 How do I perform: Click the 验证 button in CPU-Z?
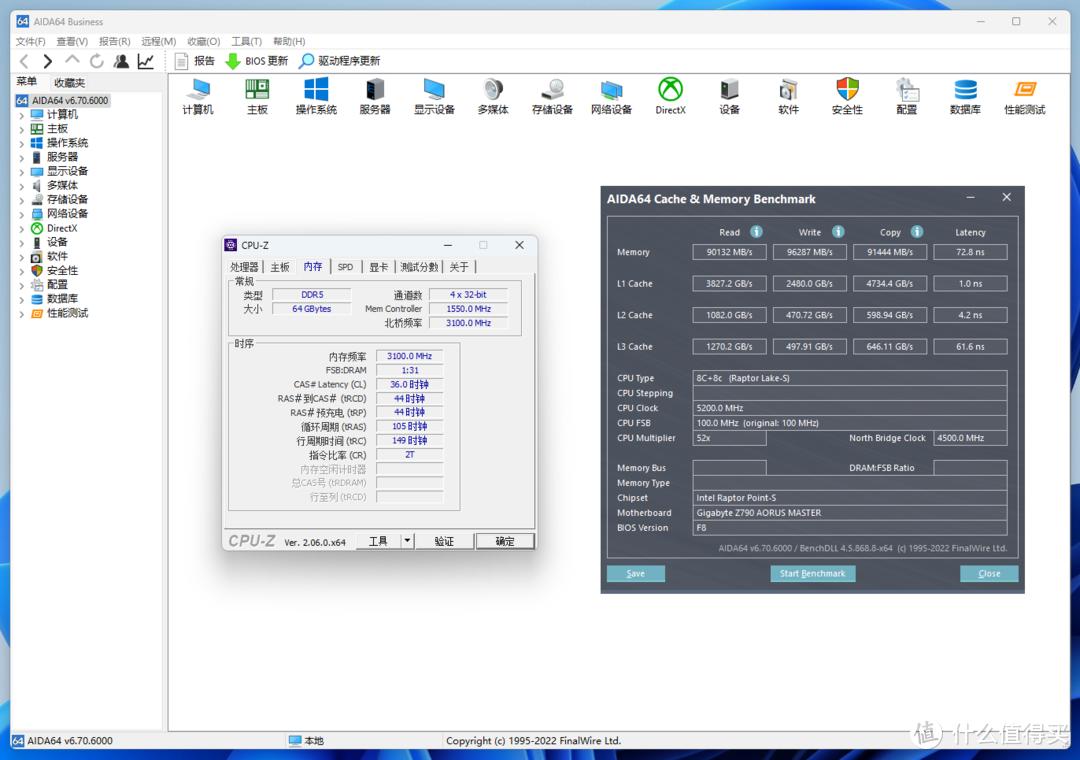click(445, 541)
